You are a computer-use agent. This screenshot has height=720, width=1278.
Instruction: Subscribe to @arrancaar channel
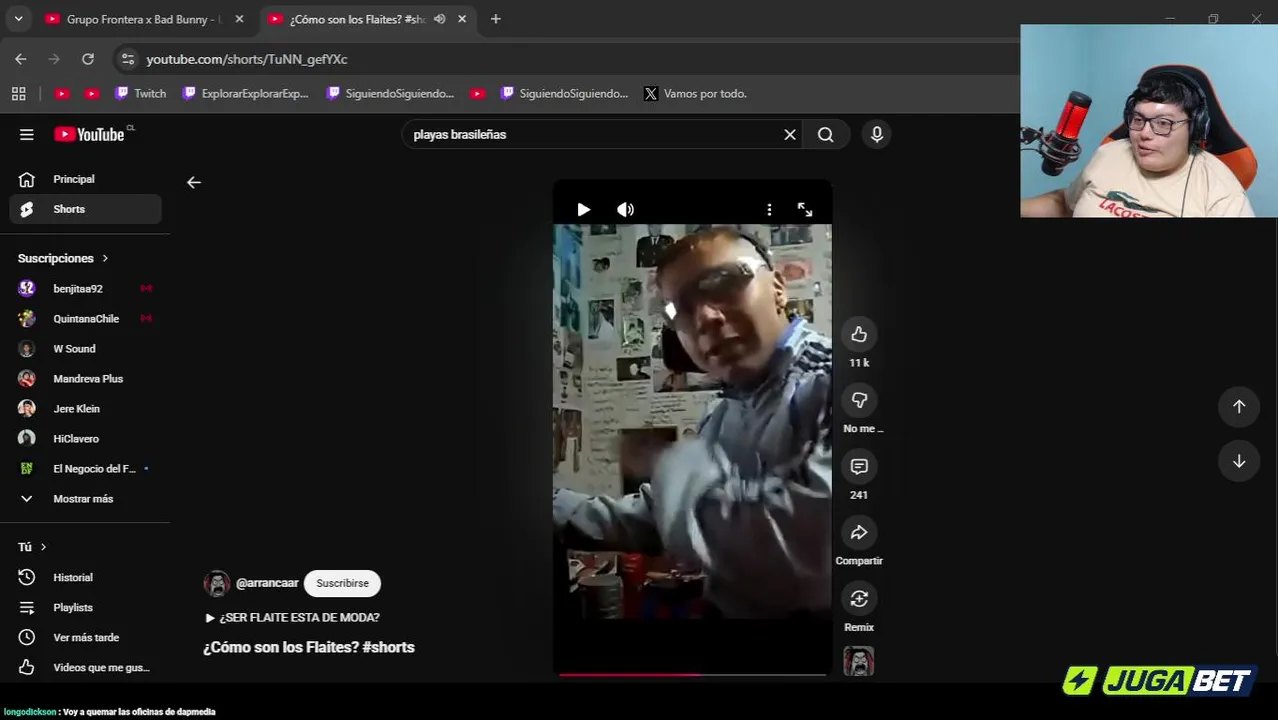(342, 583)
